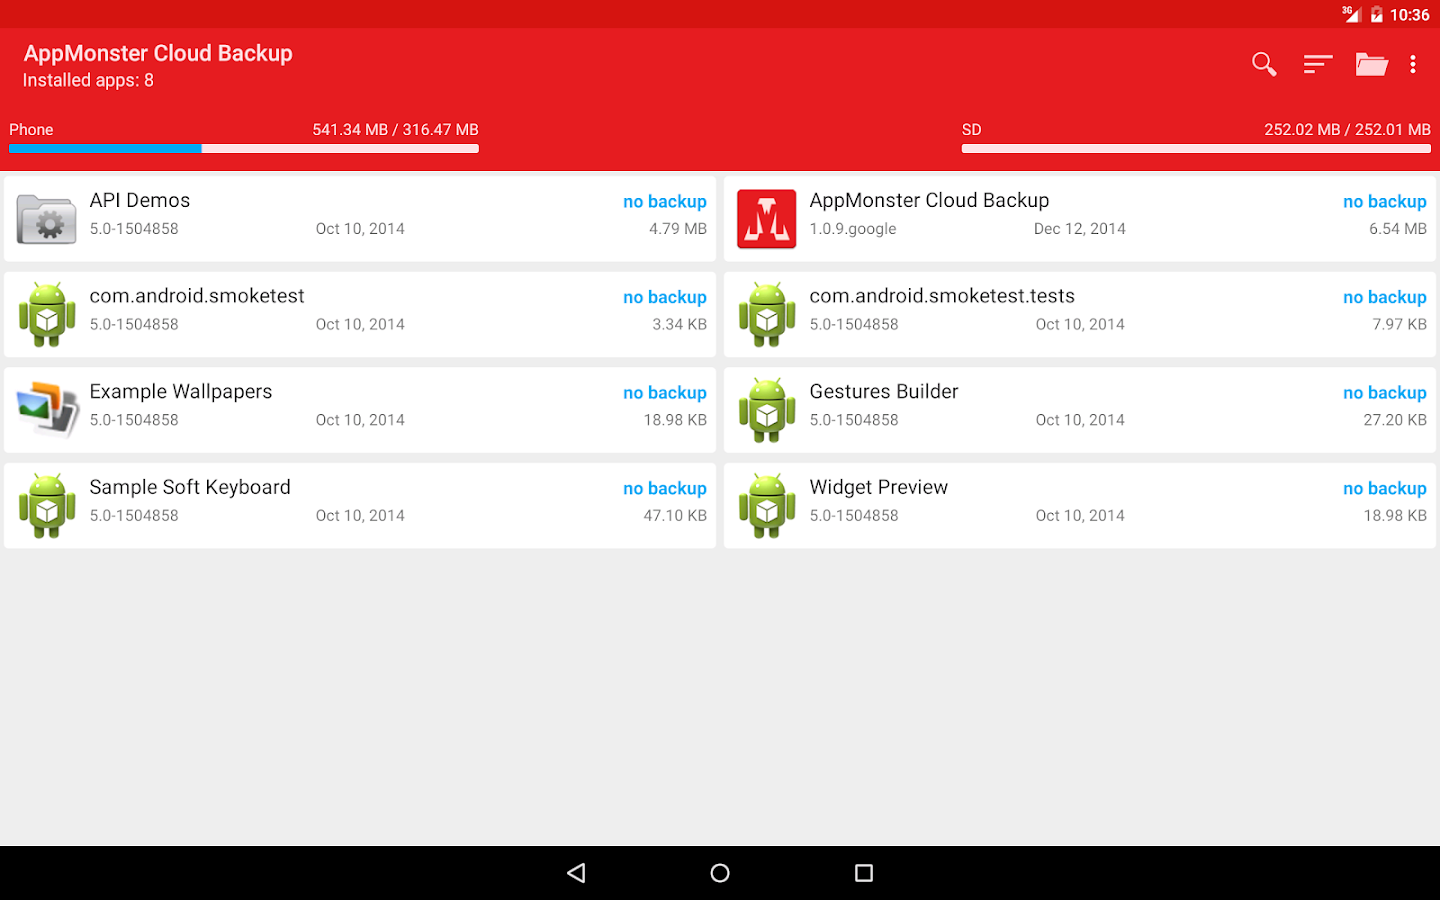1440x900 pixels.
Task: Select the Gestures Builder app name
Action: (x=884, y=392)
